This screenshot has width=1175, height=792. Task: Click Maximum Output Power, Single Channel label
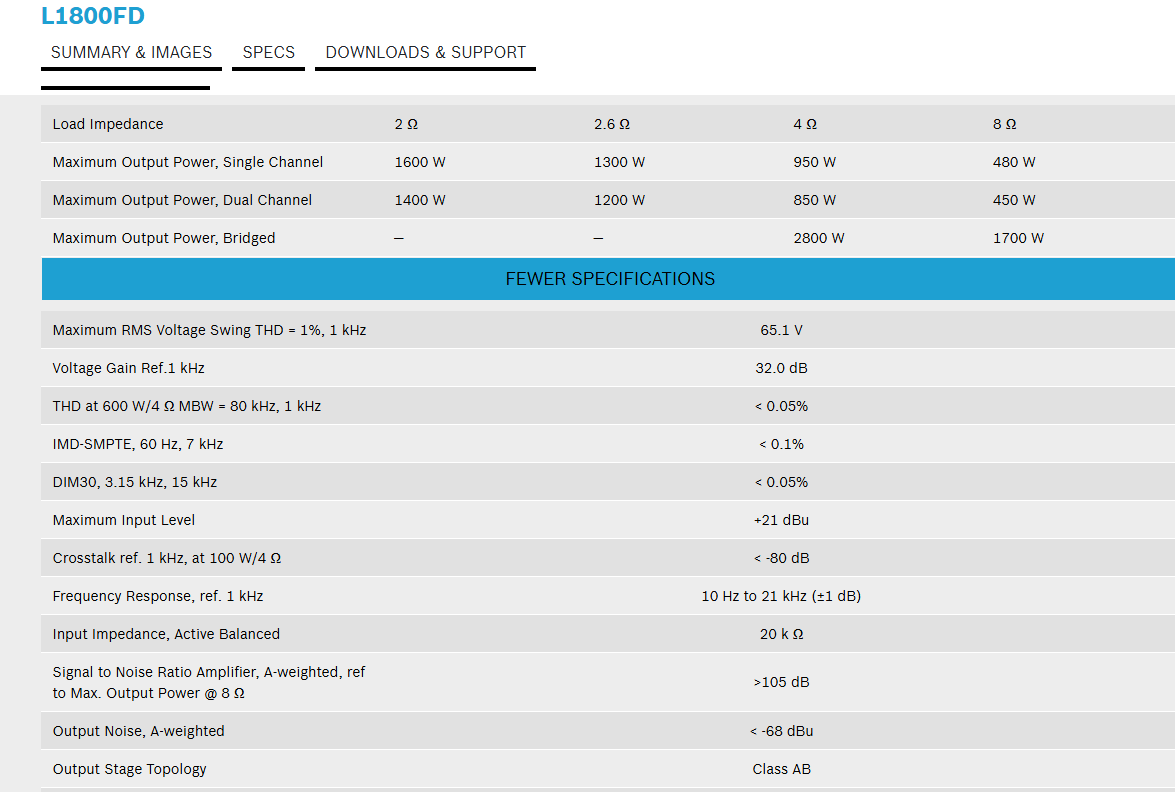pyautogui.click(x=187, y=162)
